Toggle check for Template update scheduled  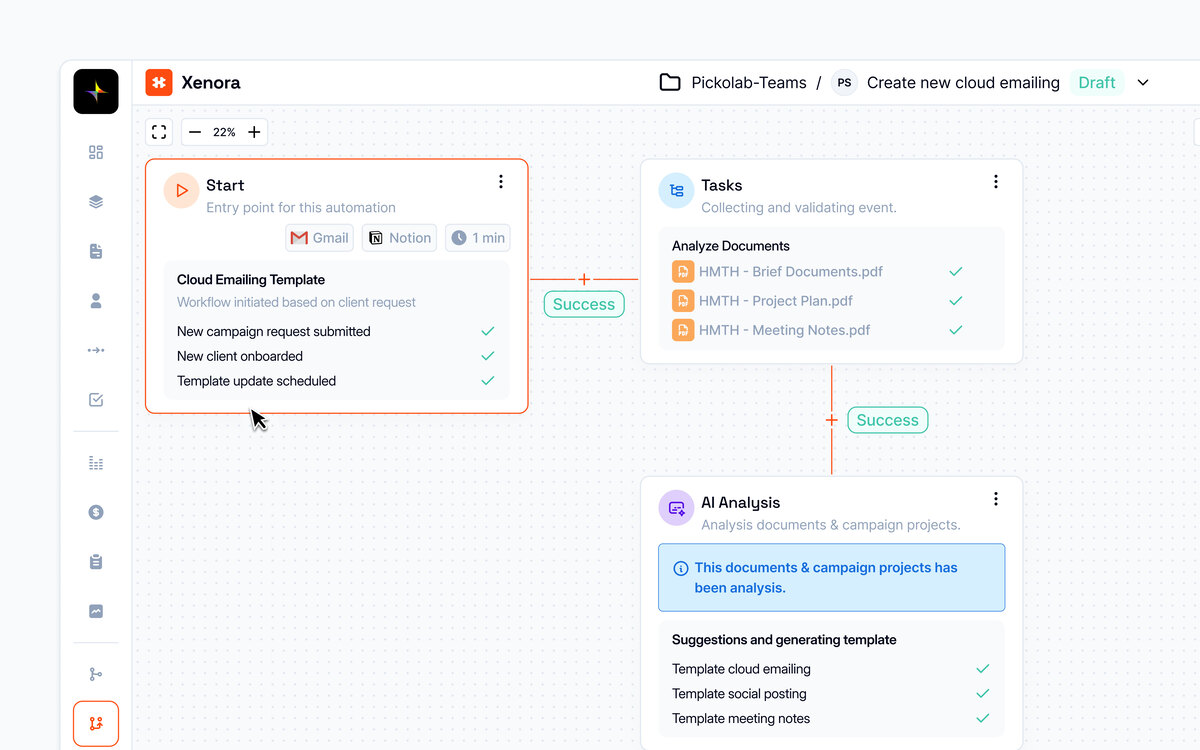[x=488, y=381]
